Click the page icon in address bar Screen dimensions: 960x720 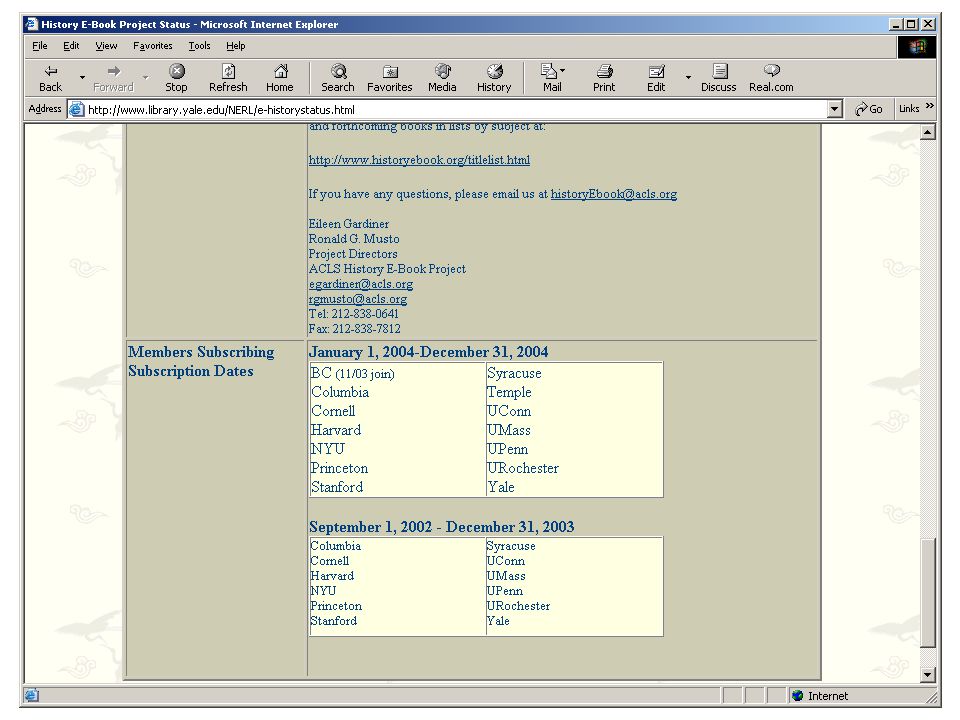point(76,110)
